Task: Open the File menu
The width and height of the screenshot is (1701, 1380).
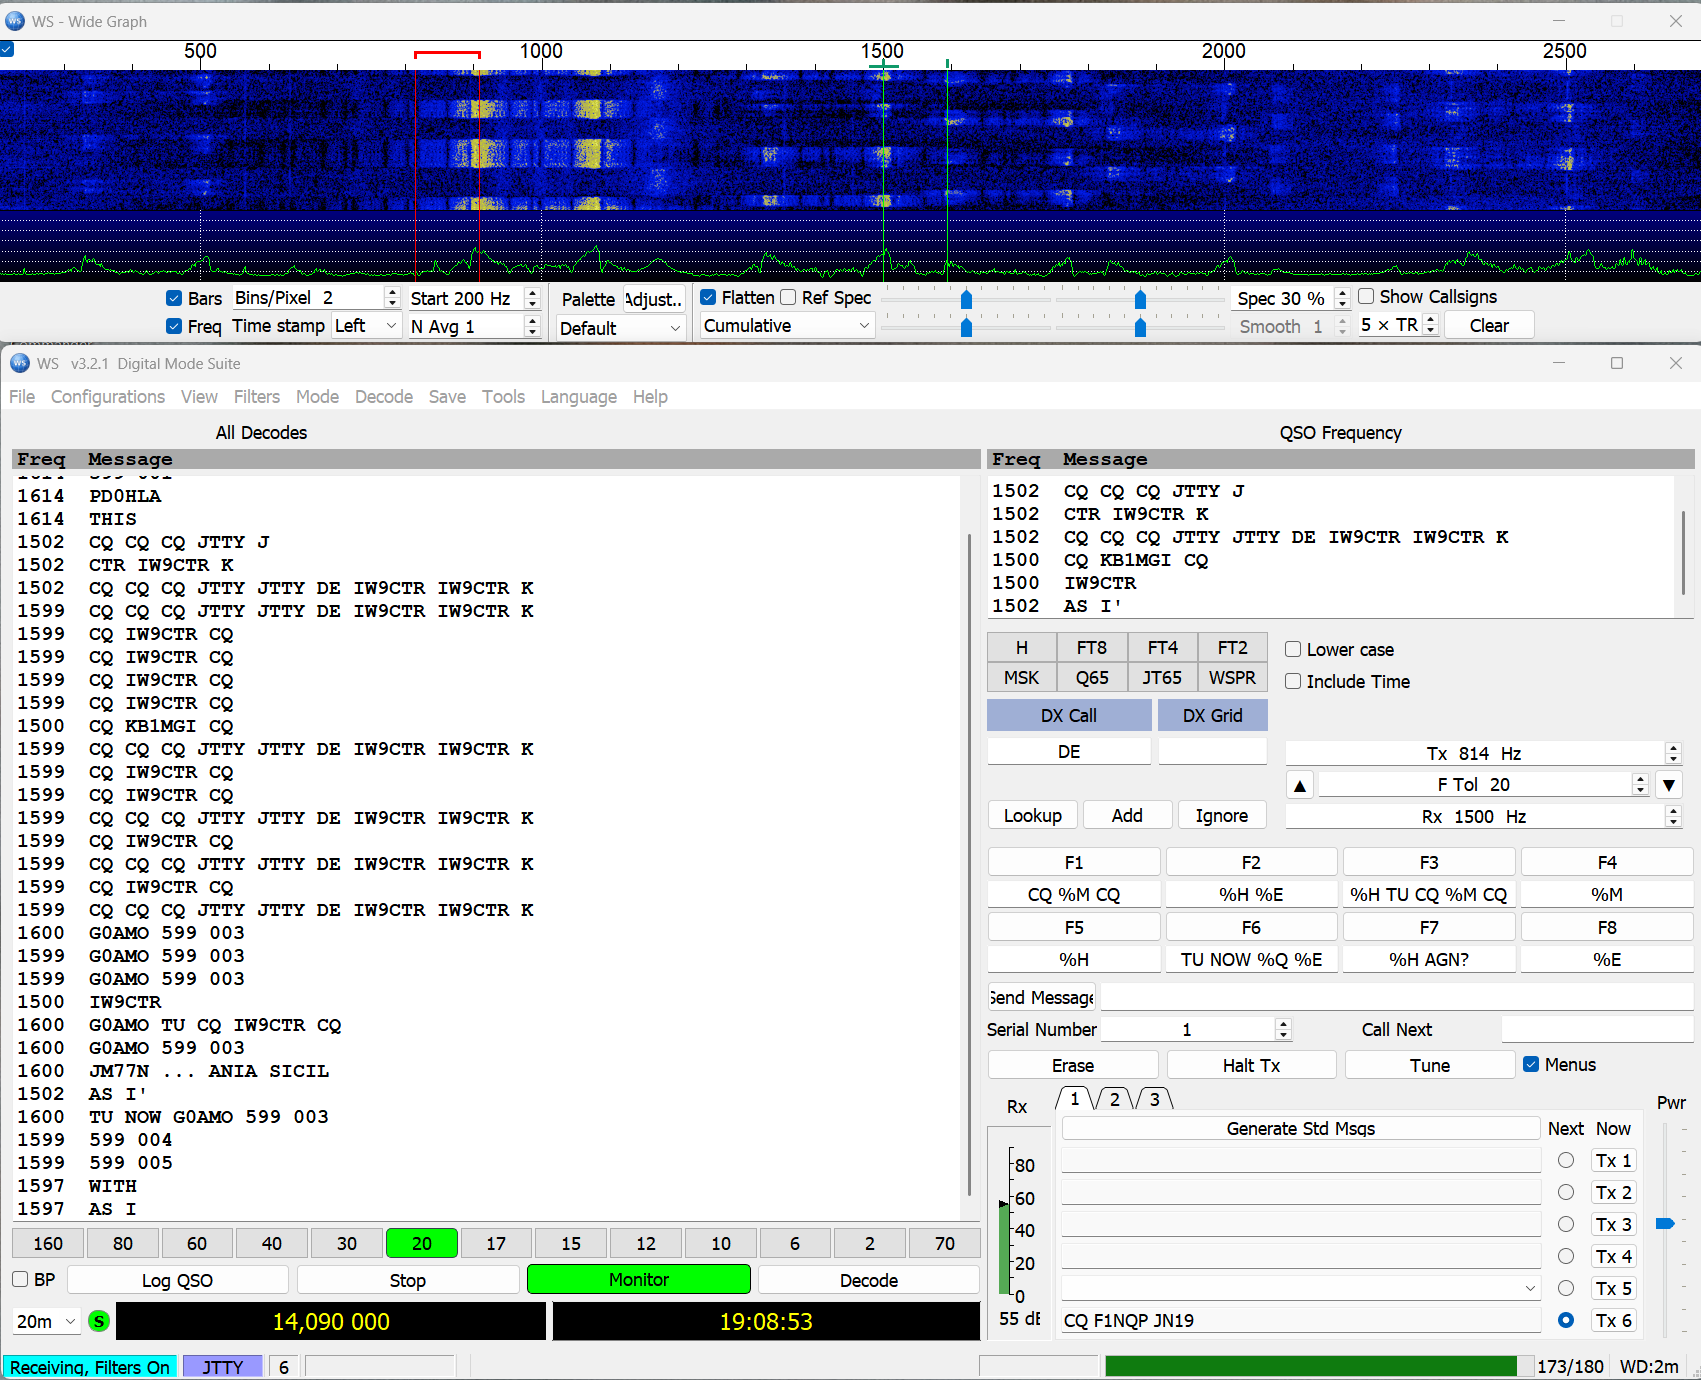Action: [x=22, y=397]
